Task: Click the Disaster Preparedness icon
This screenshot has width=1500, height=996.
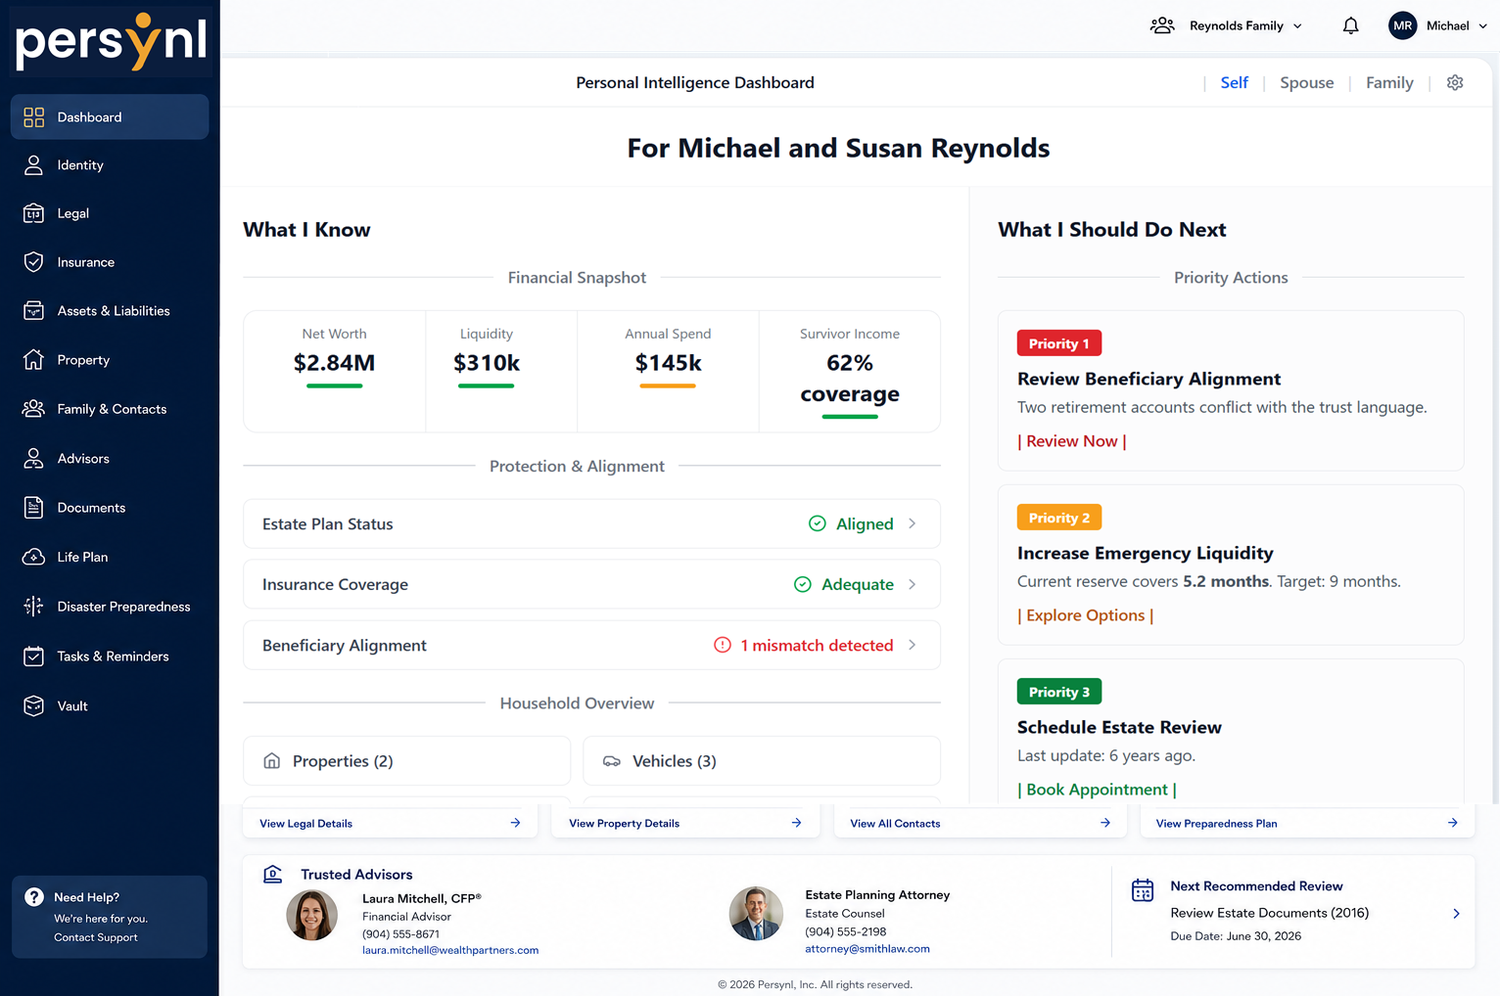Action: pos(34,606)
